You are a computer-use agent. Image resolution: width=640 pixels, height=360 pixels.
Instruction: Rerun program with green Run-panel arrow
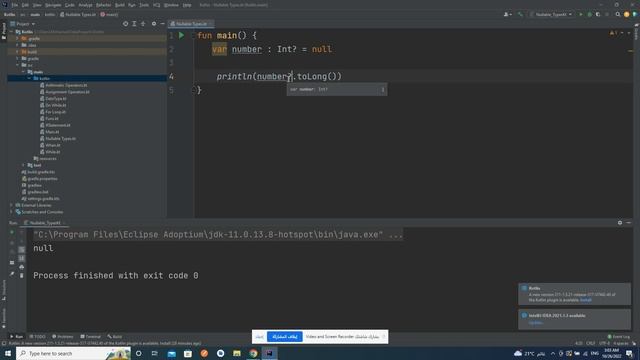tap(12, 232)
